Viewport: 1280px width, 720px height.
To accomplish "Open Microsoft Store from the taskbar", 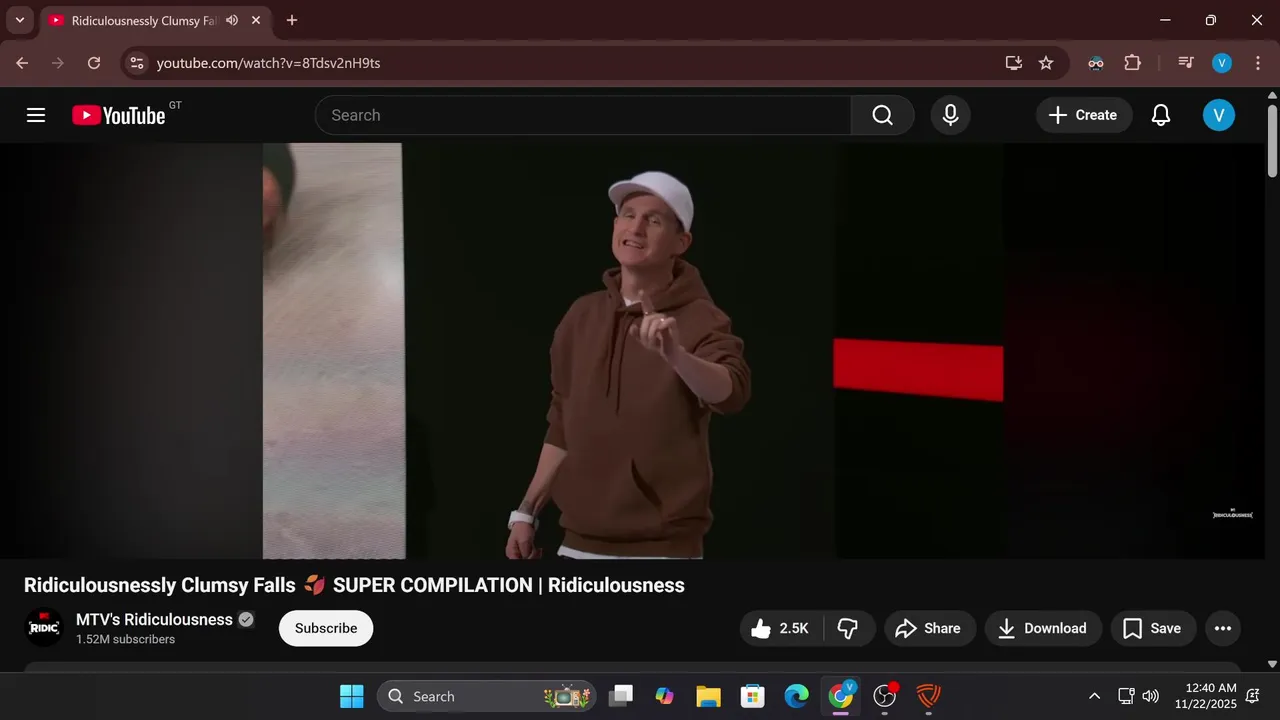I will (752, 696).
